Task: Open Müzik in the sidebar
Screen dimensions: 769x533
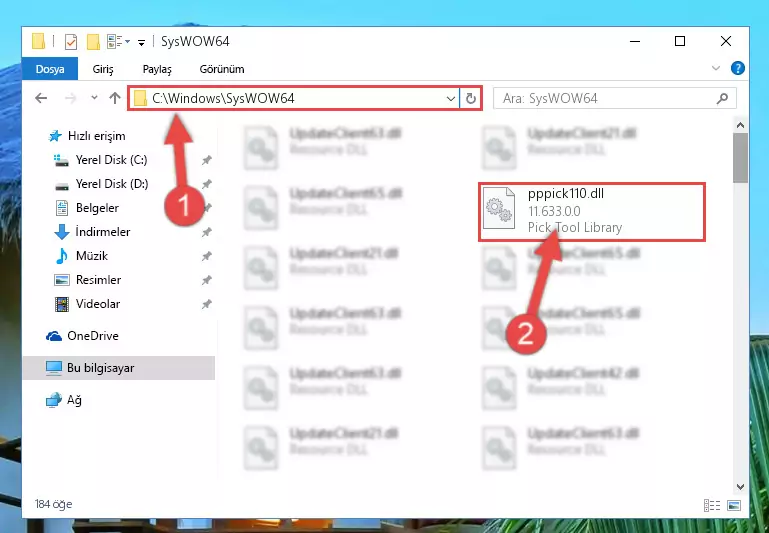Action: [92, 256]
